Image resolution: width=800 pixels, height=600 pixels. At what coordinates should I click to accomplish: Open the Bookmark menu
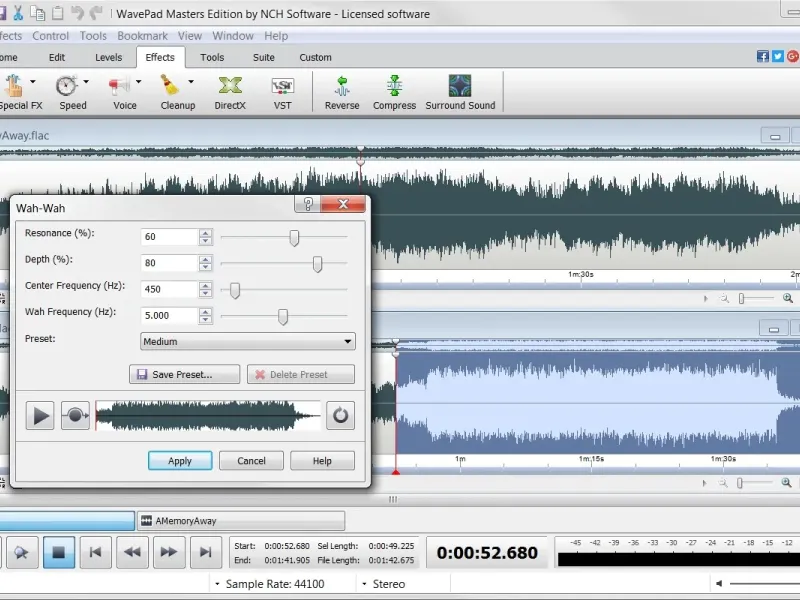pos(142,36)
